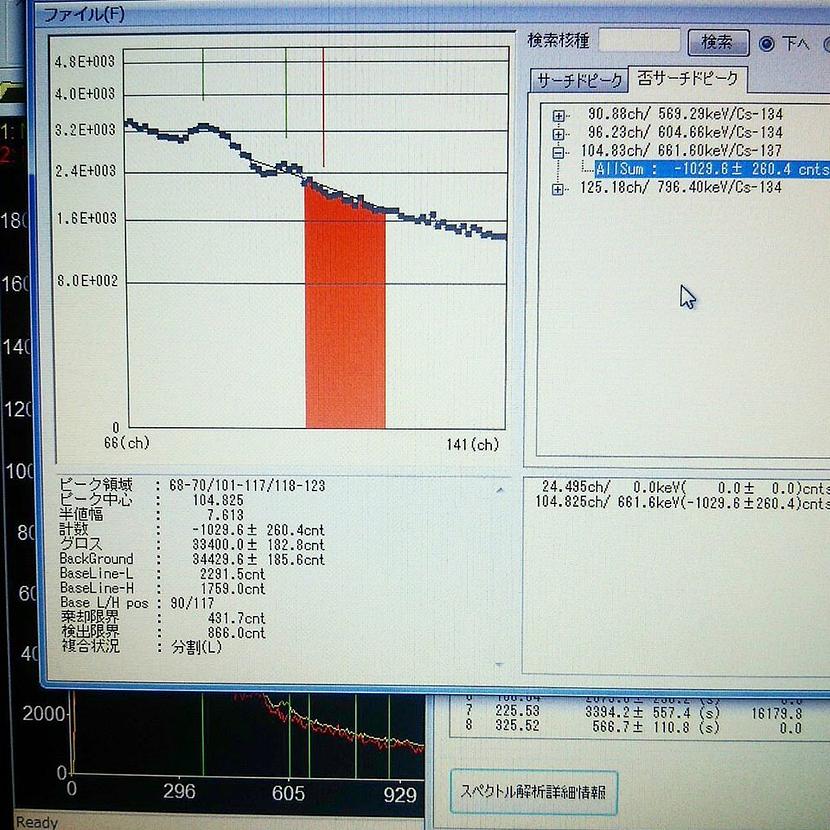Select the 90.88ch/569.29keV/Cs-134 peak entry

(685, 114)
